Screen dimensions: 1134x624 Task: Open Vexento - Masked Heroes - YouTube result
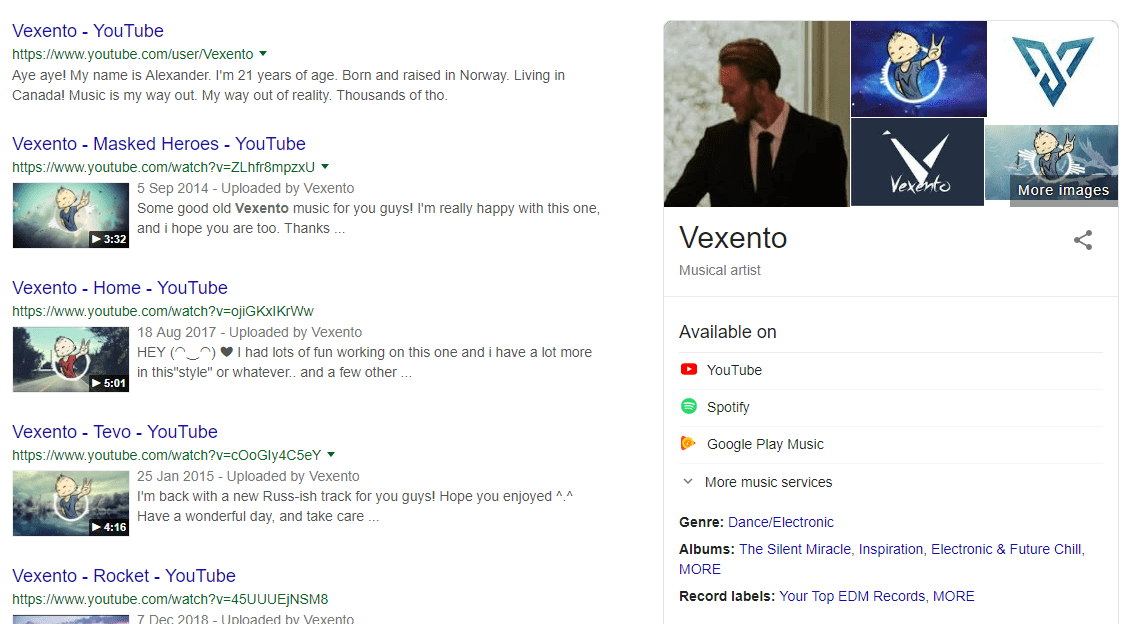[159, 144]
